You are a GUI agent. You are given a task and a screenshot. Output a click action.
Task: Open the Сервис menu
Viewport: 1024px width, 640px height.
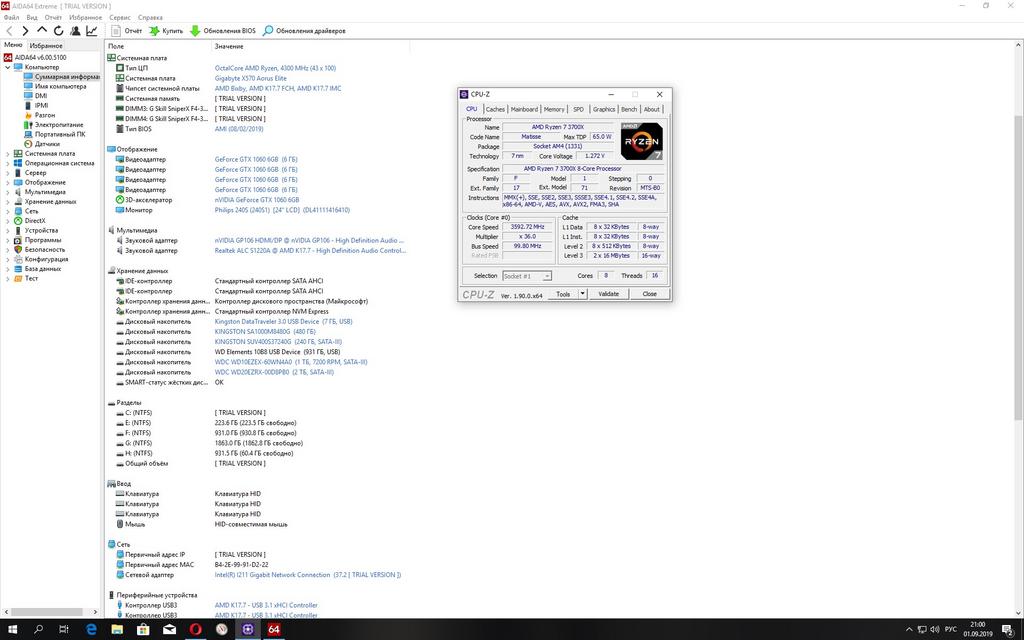tap(120, 18)
